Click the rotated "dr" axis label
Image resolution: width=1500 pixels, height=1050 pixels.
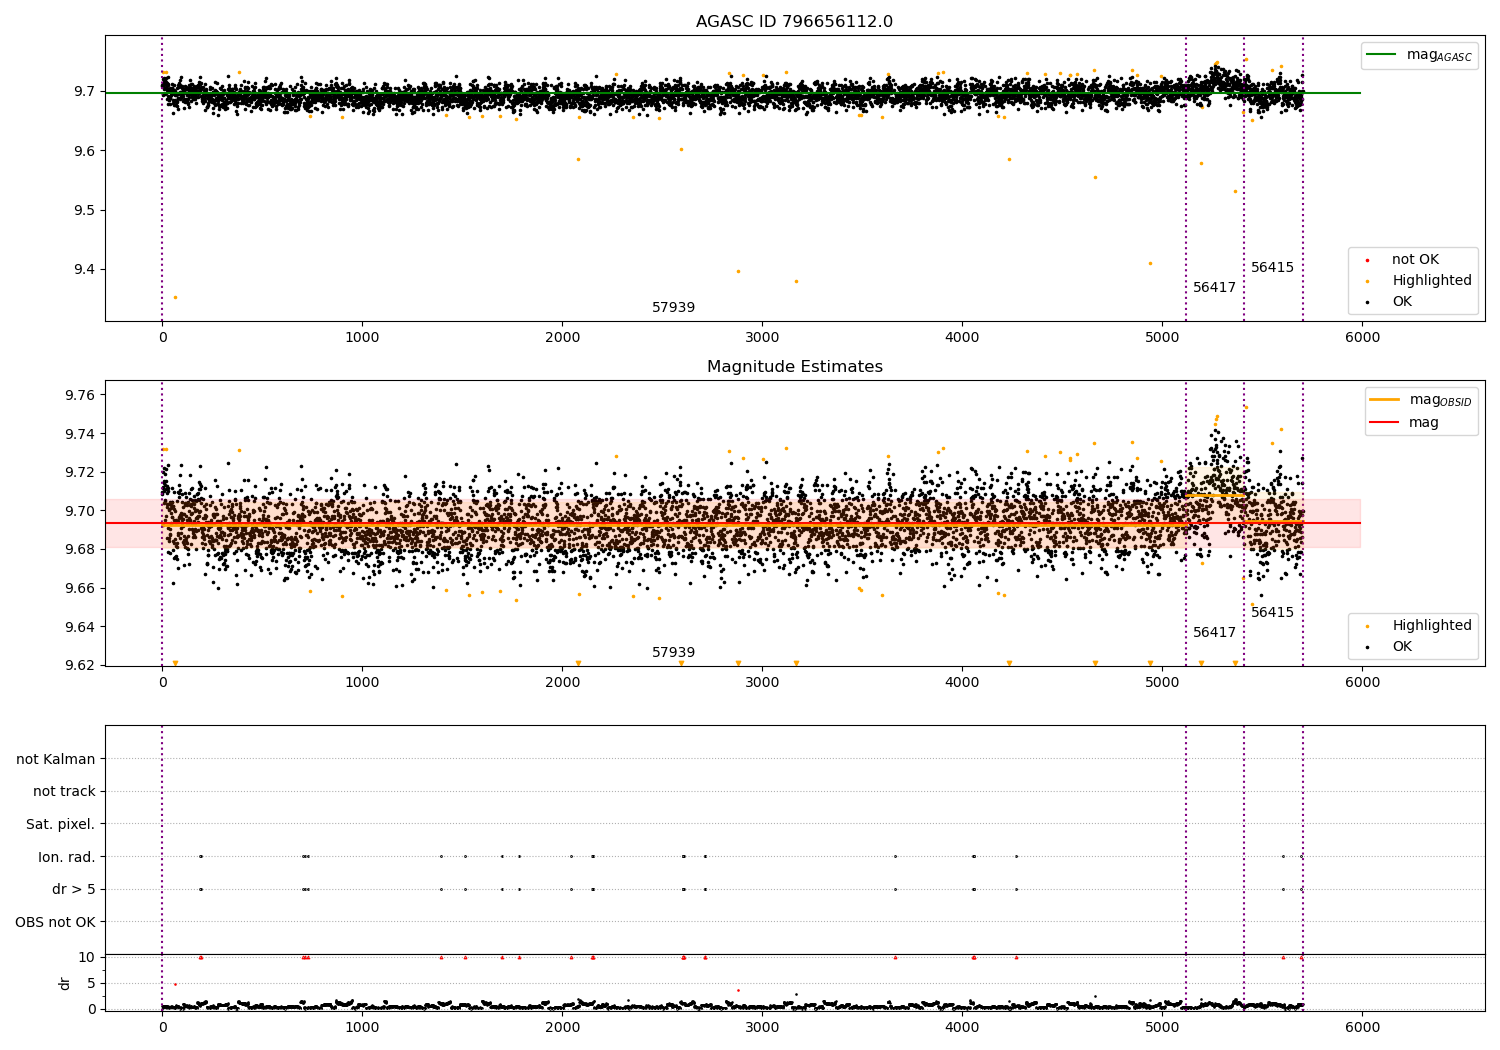pos(65,983)
